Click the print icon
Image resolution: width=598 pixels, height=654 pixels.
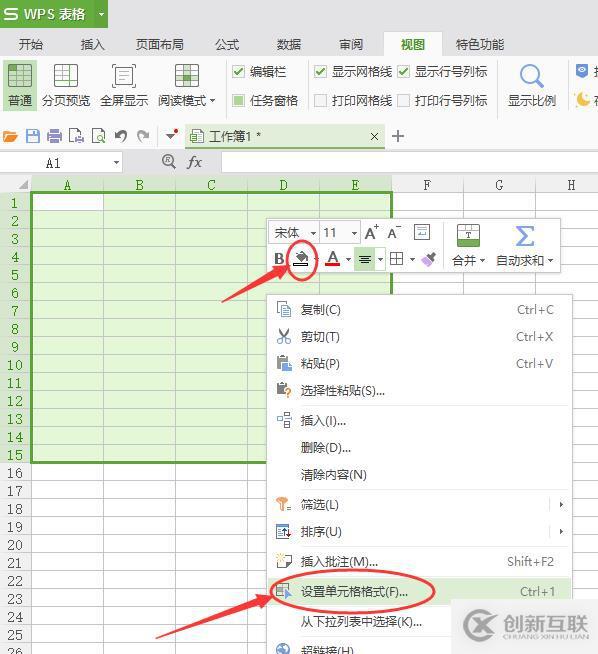[55, 136]
